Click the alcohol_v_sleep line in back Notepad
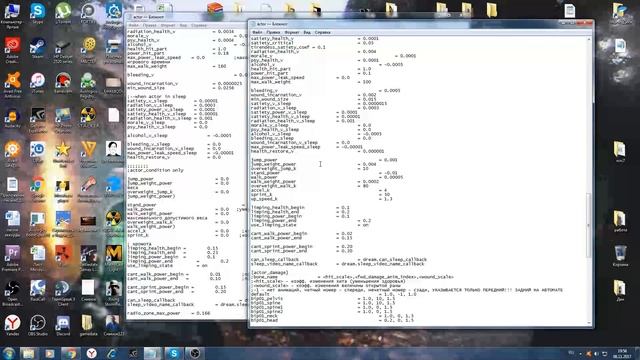 pos(179,135)
